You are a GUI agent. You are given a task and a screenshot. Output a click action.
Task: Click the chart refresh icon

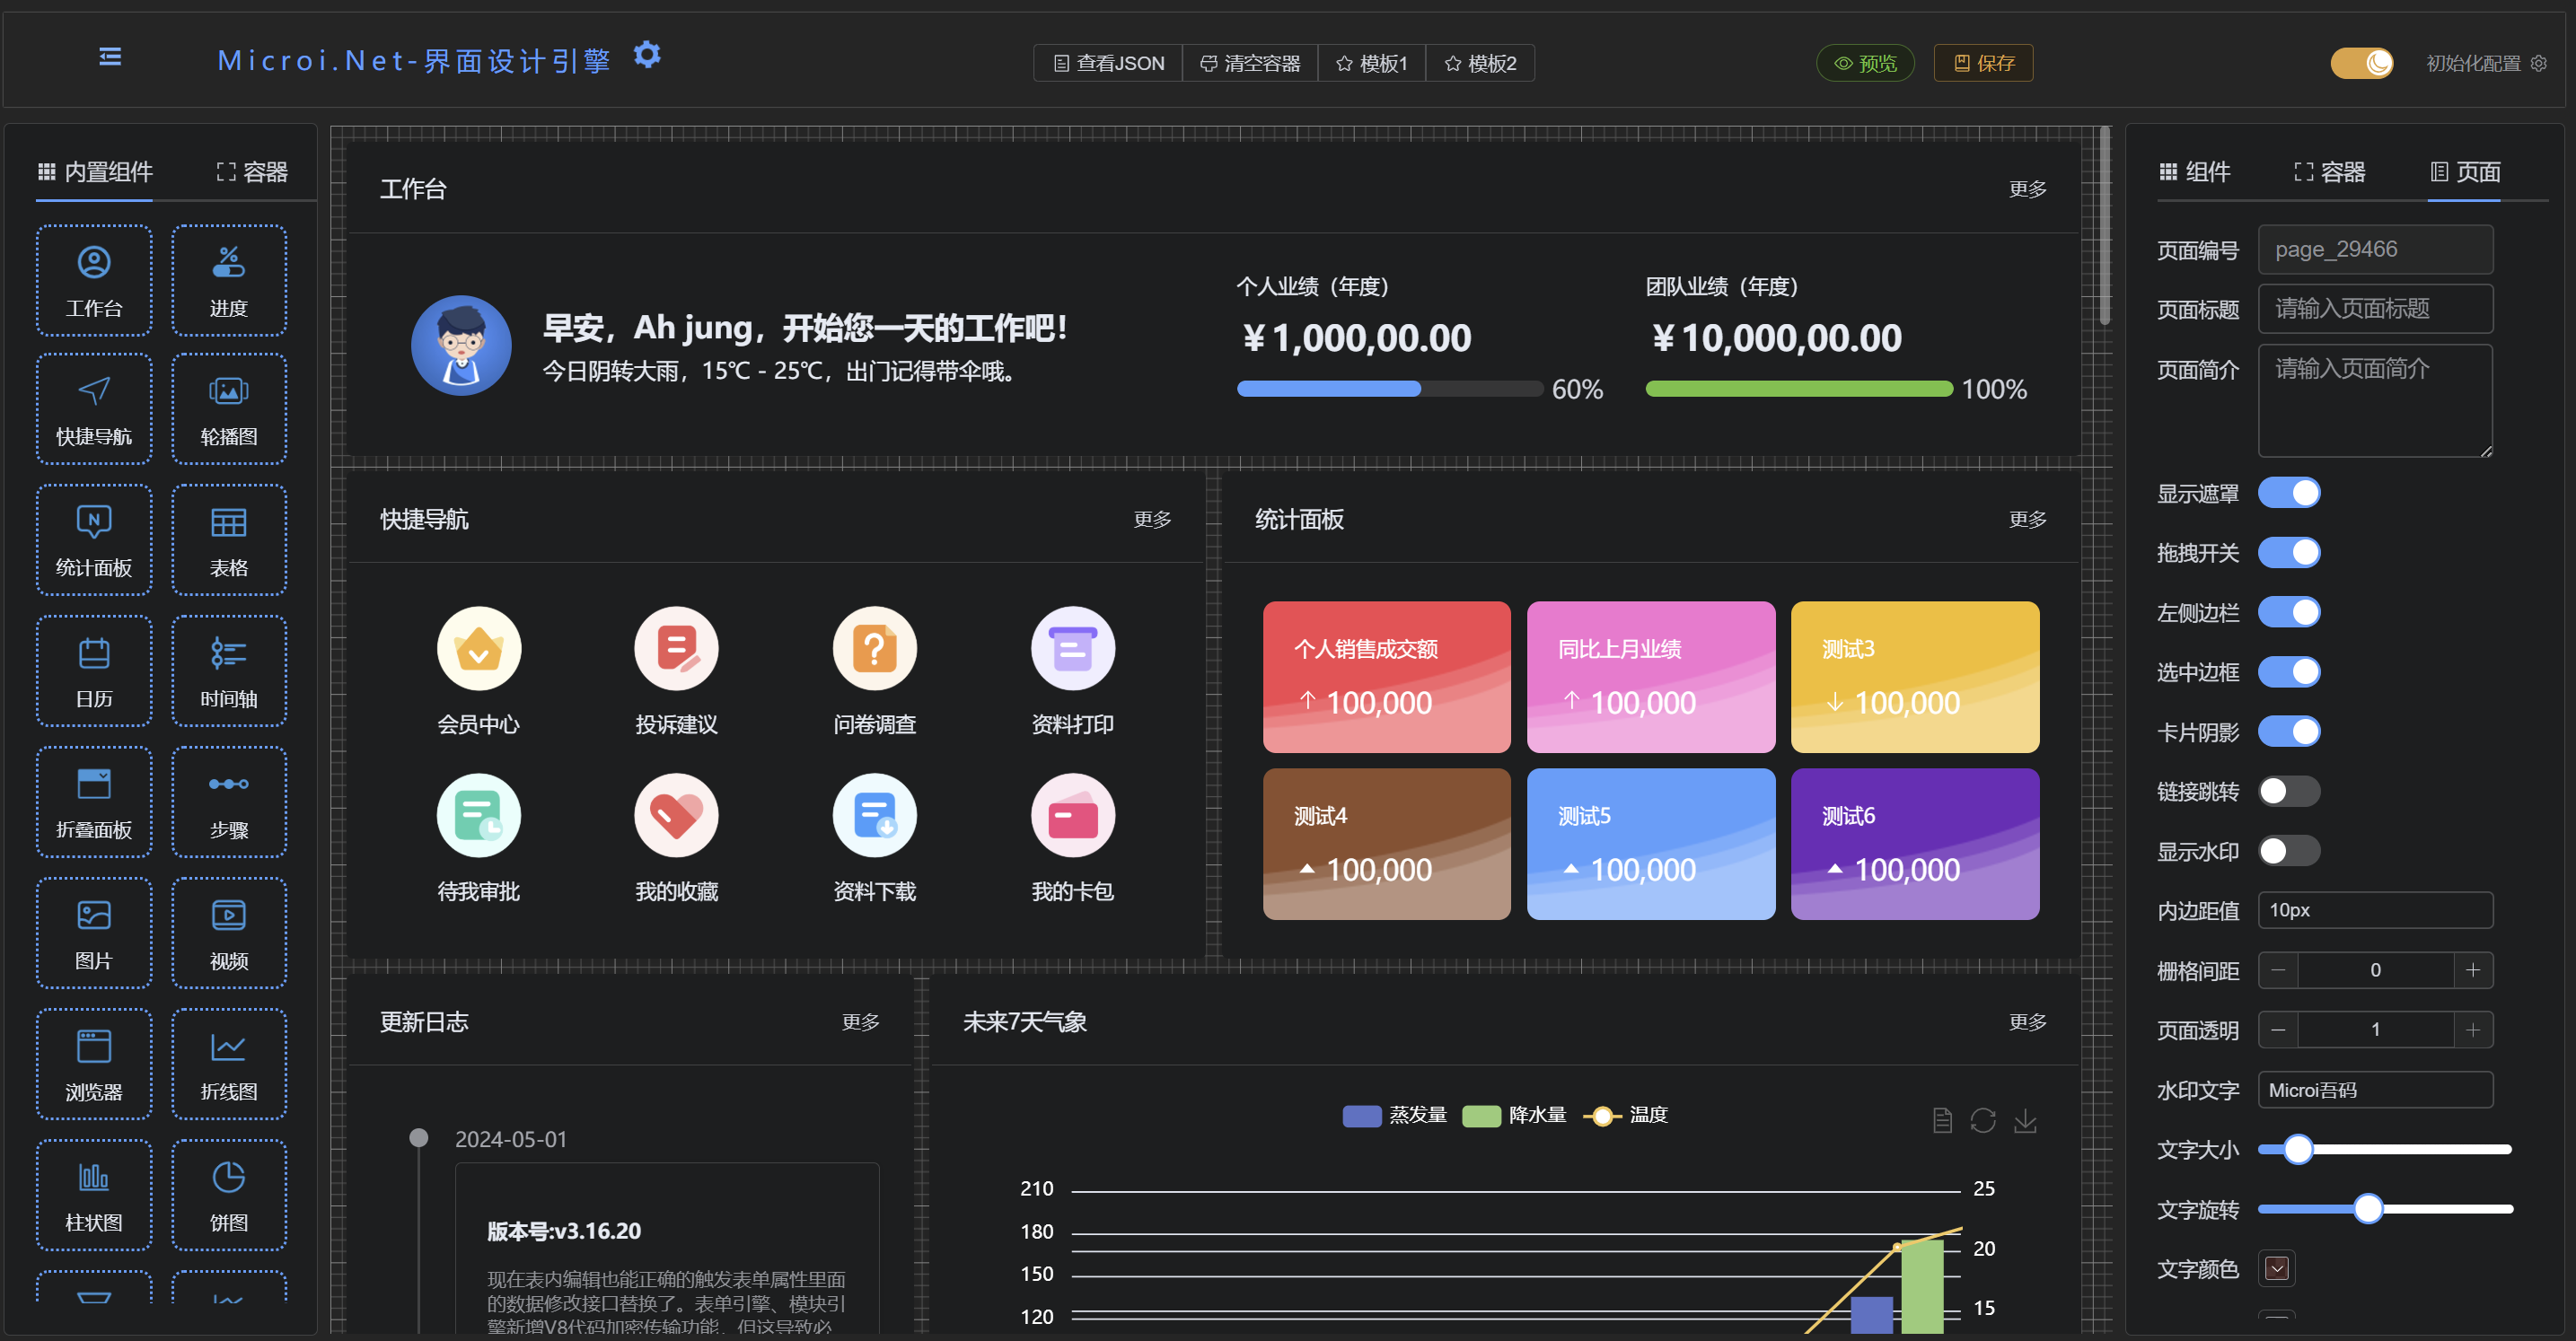pyautogui.click(x=1983, y=1120)
